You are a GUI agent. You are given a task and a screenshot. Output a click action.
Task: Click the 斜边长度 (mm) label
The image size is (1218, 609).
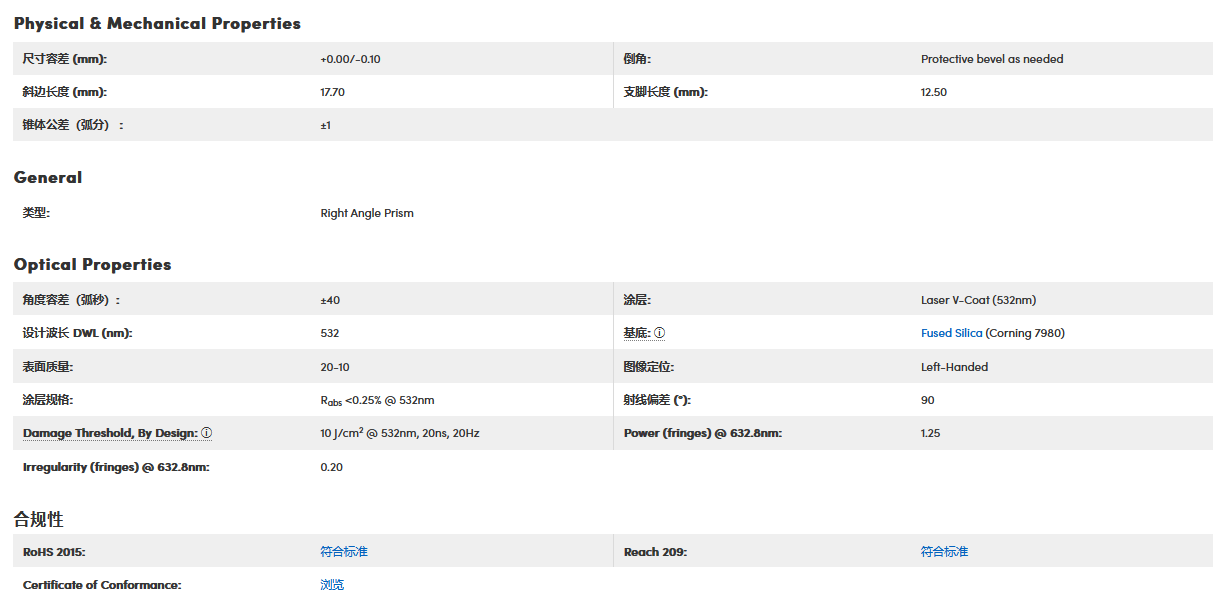(x=65, y=92)
